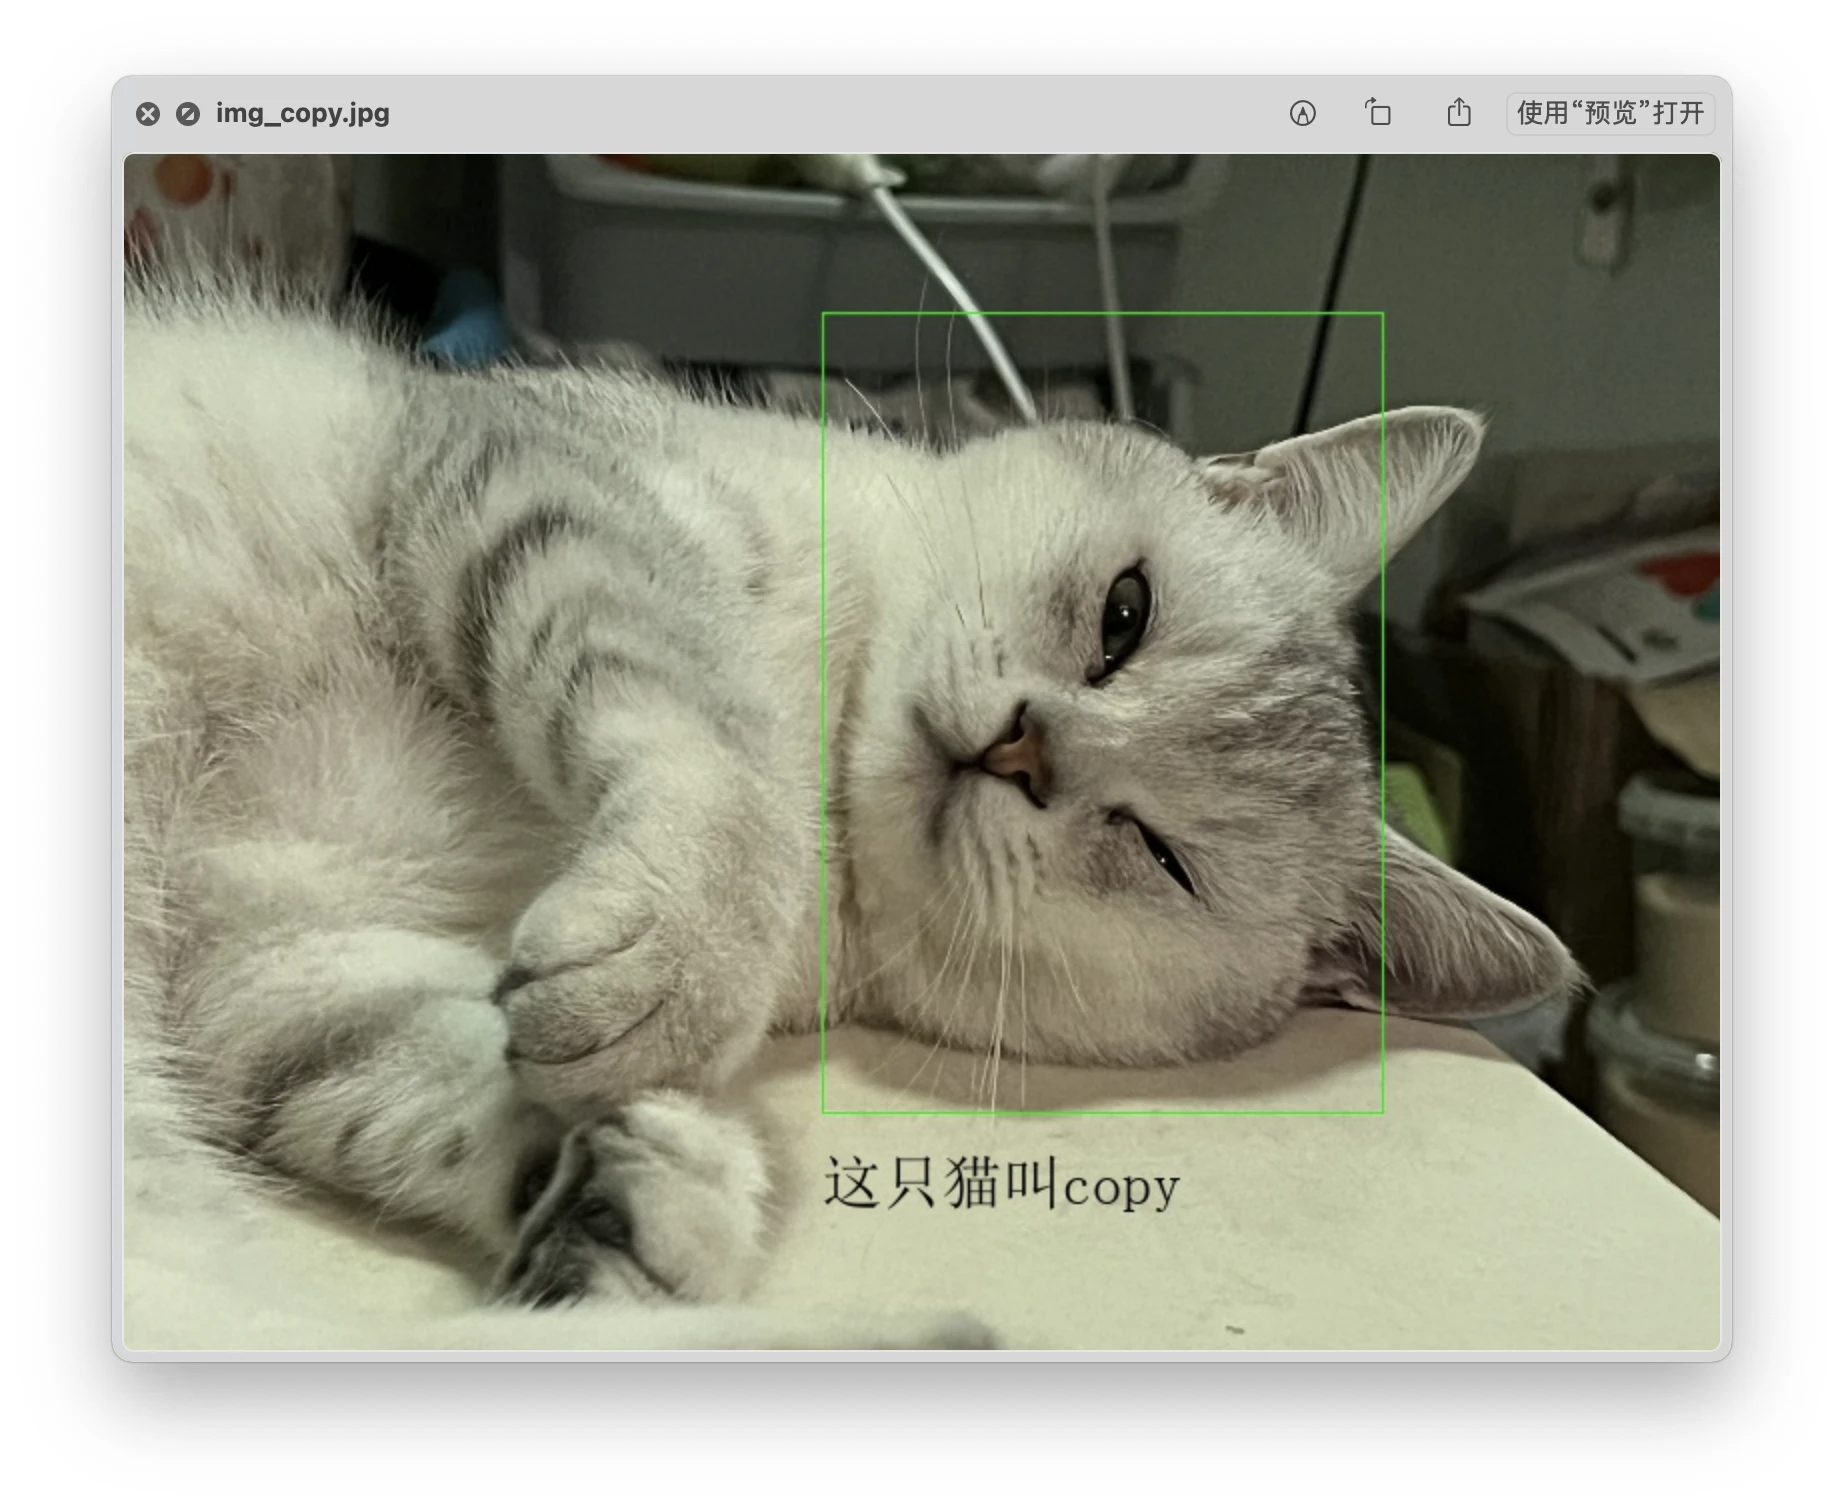Open the Share menu
The image size is (1844, 1510).
pos(1458,113)
